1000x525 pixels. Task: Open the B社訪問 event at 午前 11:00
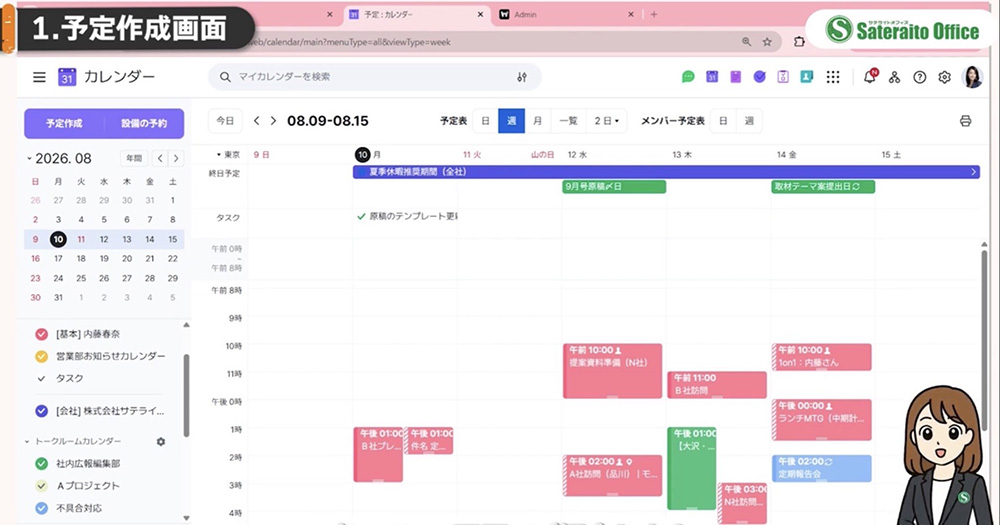coord(717,385)
